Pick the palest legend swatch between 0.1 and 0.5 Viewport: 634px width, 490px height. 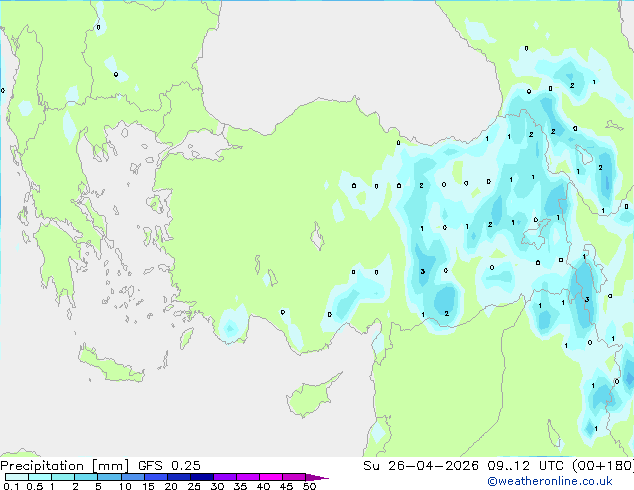[17, 477]
